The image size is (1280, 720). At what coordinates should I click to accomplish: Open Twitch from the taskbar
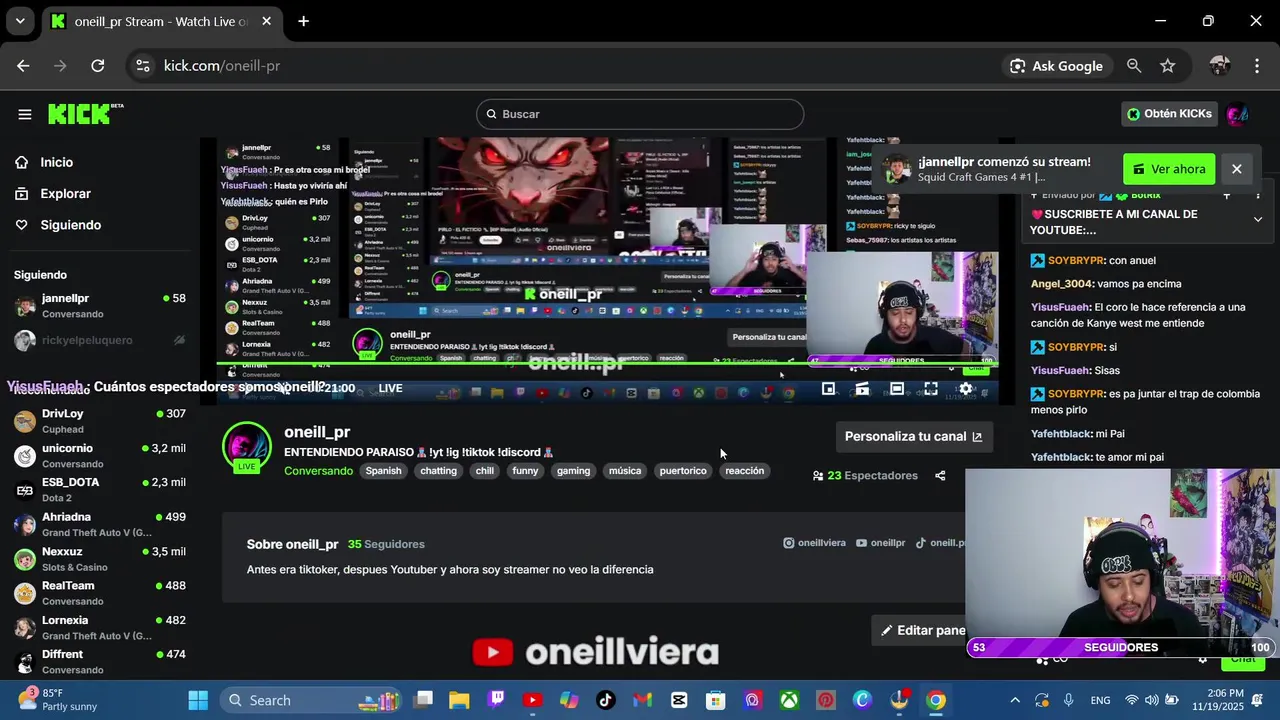496,700
